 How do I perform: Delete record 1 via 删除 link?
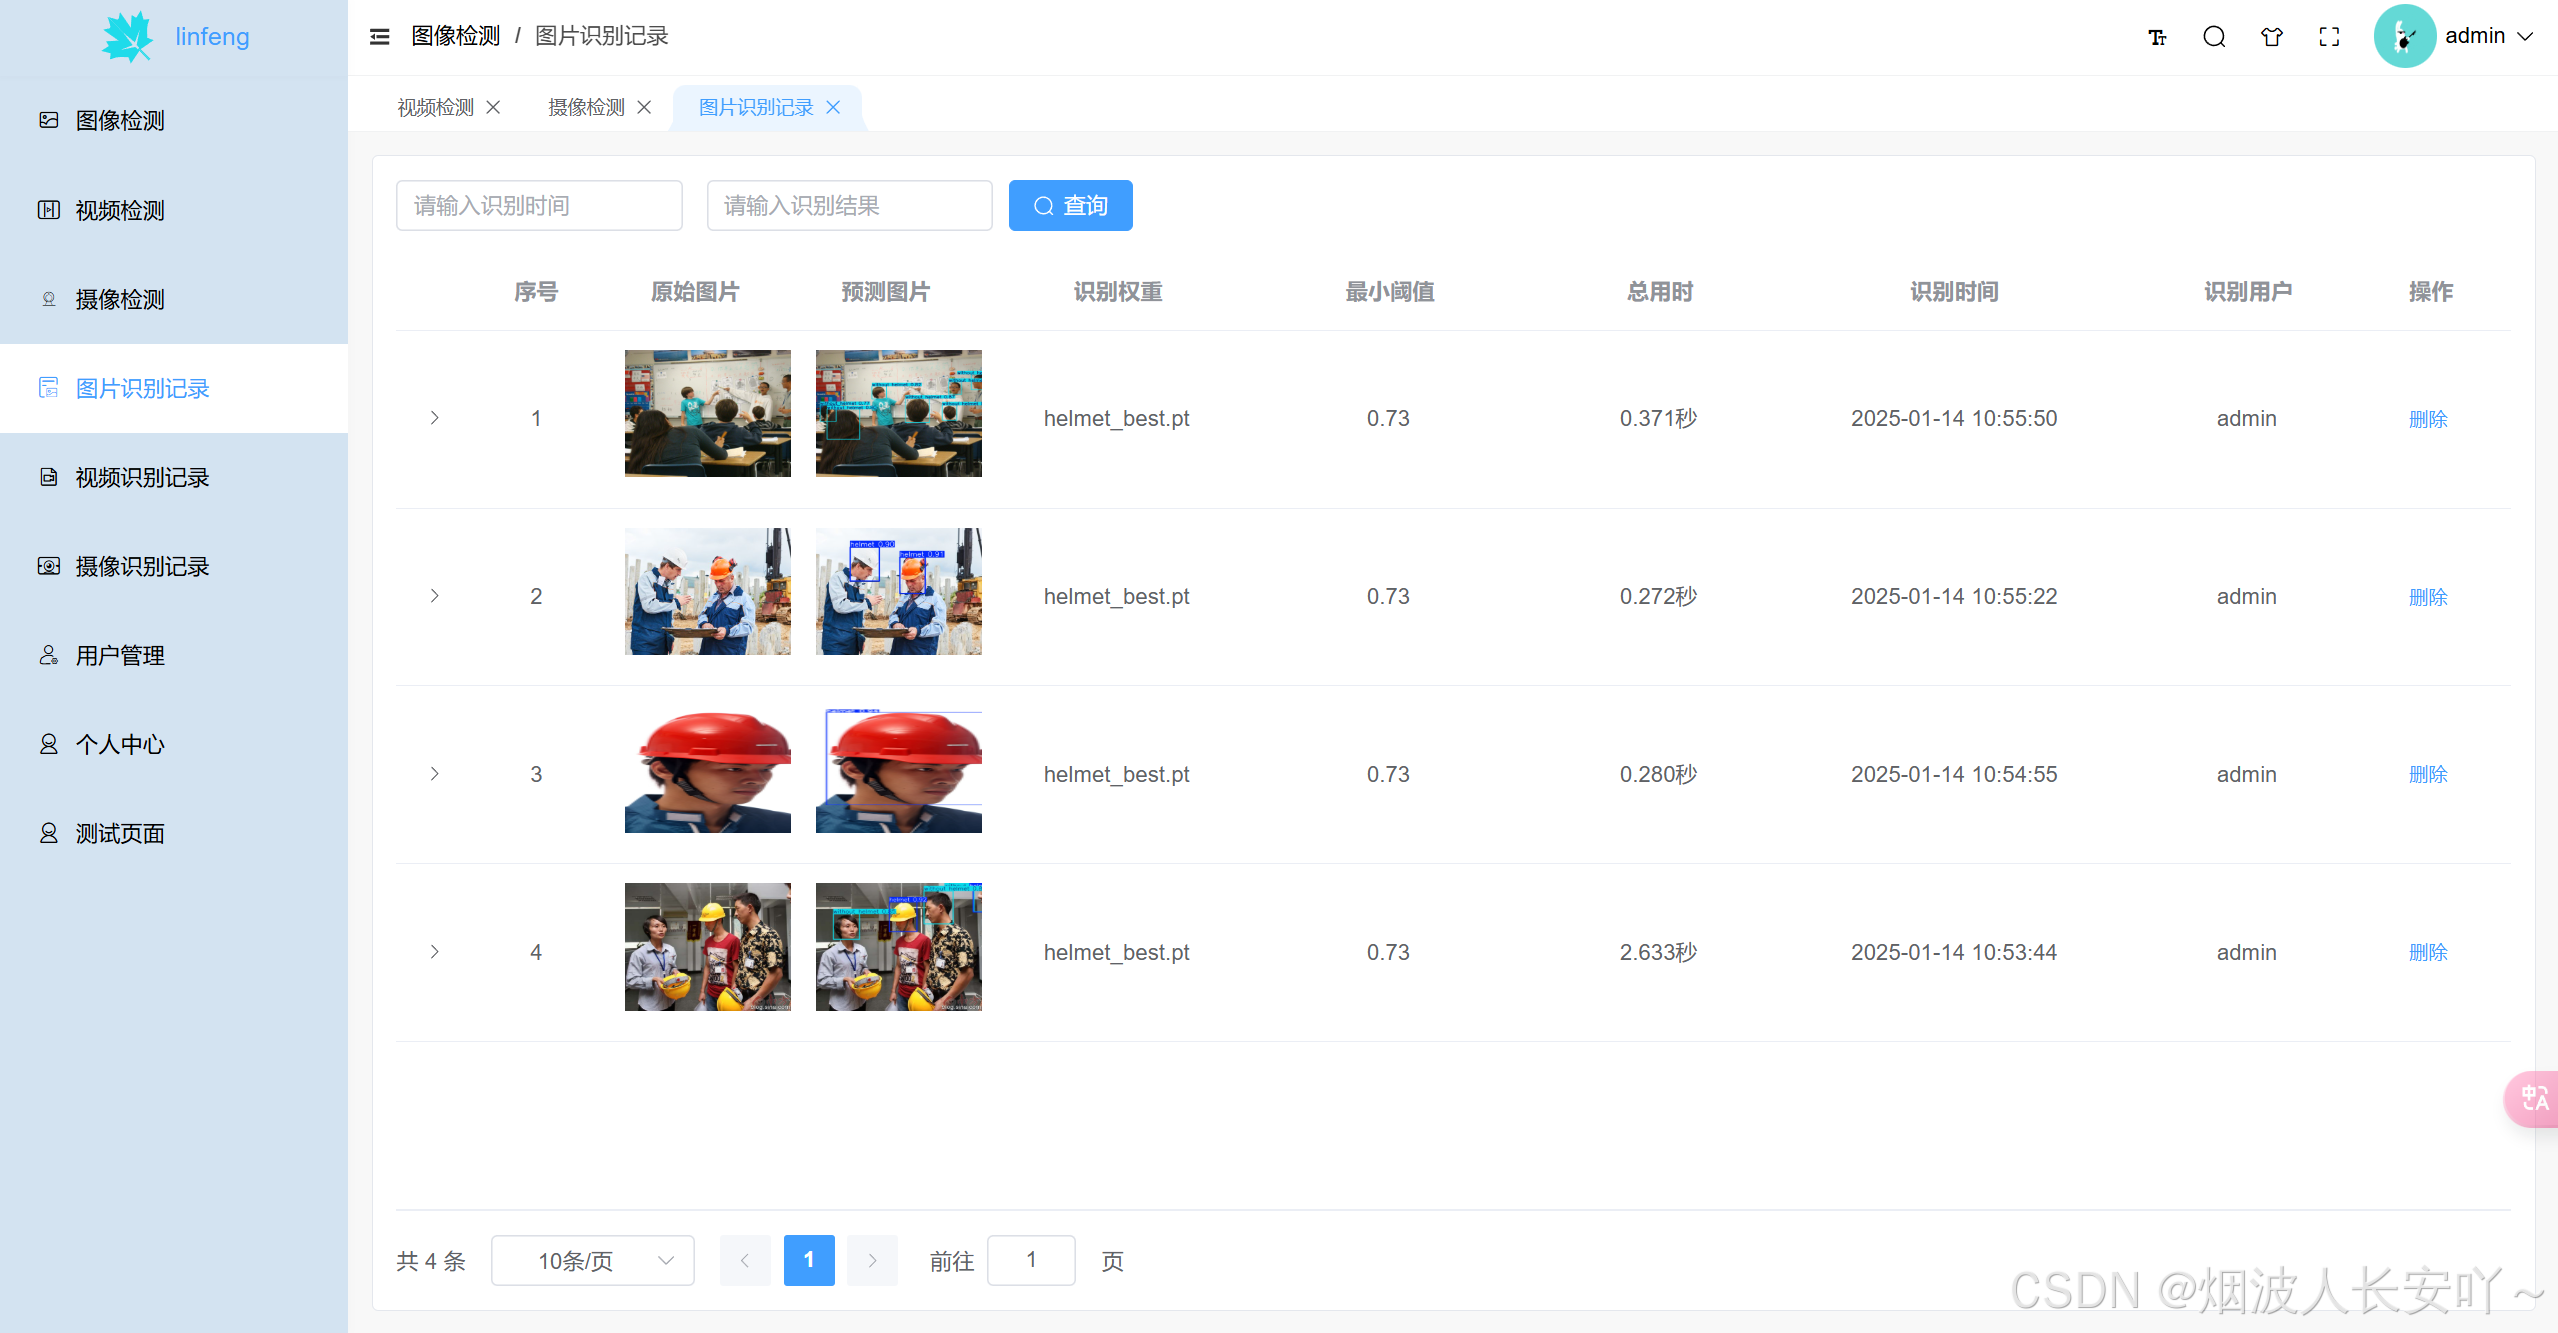2428,419
